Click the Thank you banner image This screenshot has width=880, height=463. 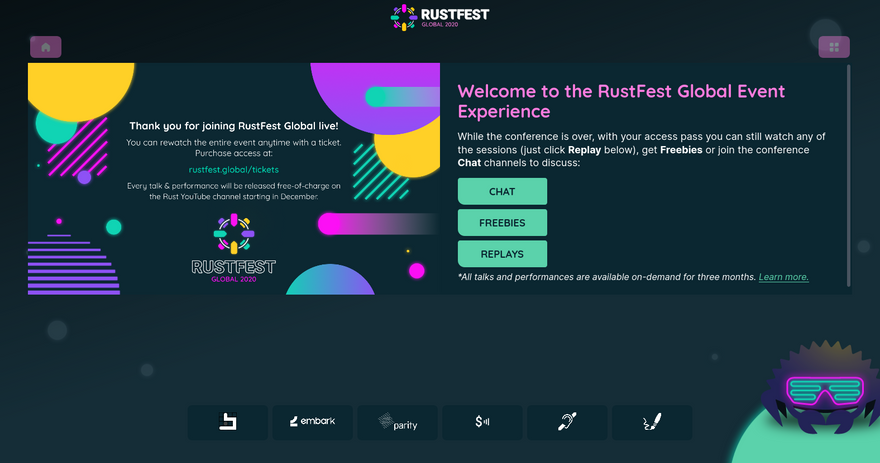[234, 178]
